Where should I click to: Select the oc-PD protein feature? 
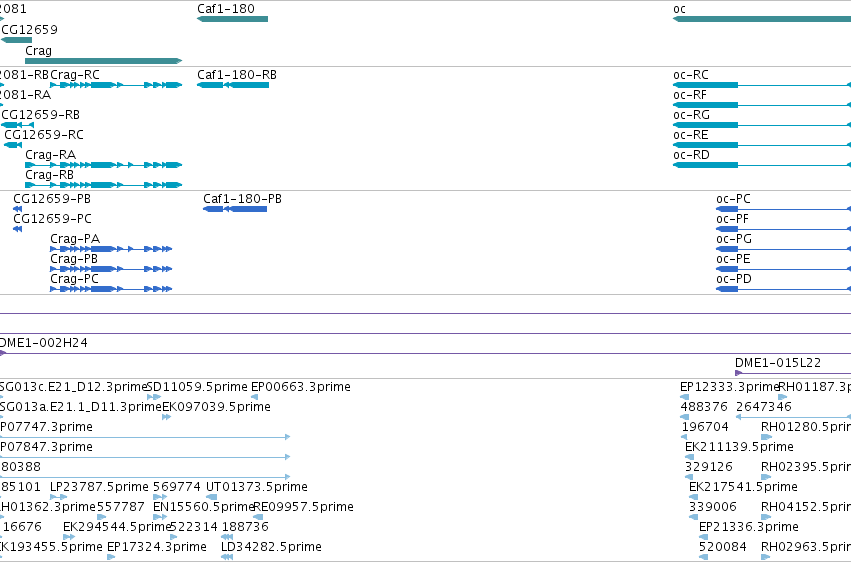click(x=784, y=289)
